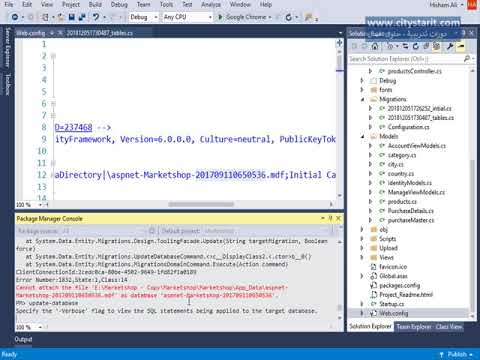Screen dimensions: 480x360
Task: Expand the obj folder
Action: click(x=362, y=229)
